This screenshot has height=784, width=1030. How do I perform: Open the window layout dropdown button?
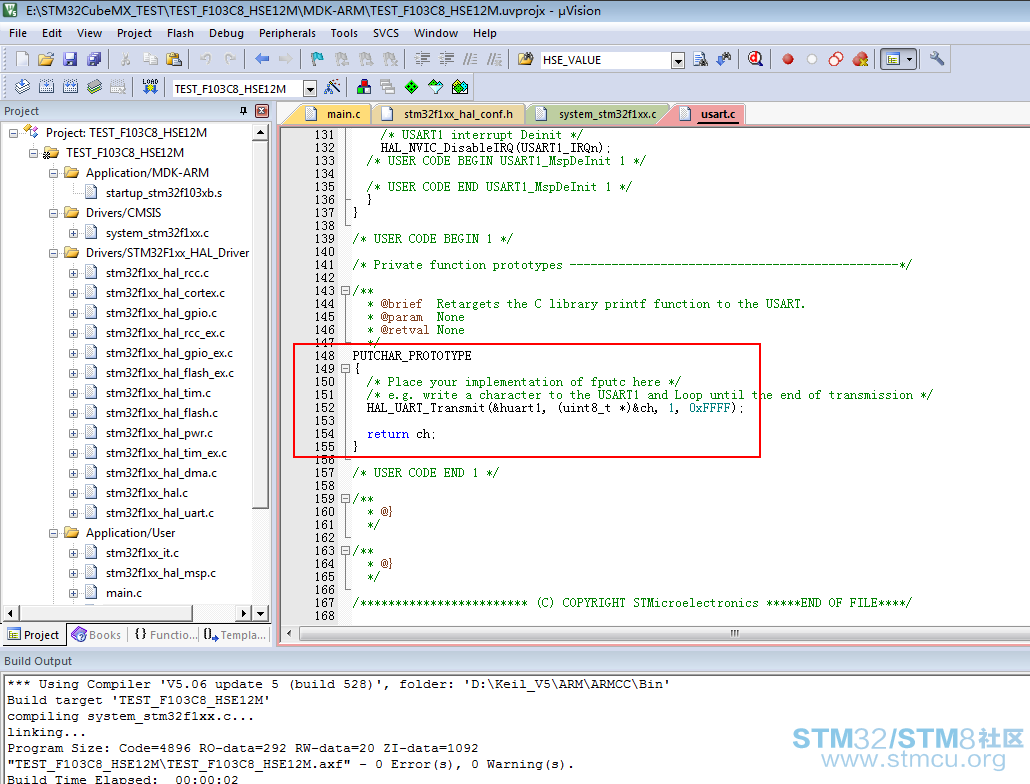909,59
